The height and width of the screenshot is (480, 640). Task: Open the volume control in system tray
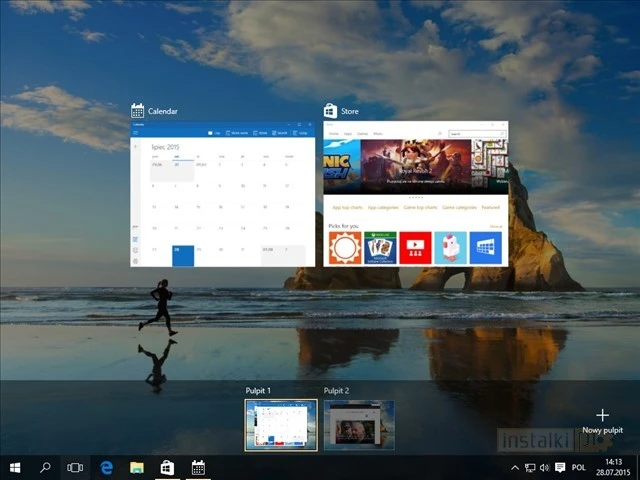point(544,467)
